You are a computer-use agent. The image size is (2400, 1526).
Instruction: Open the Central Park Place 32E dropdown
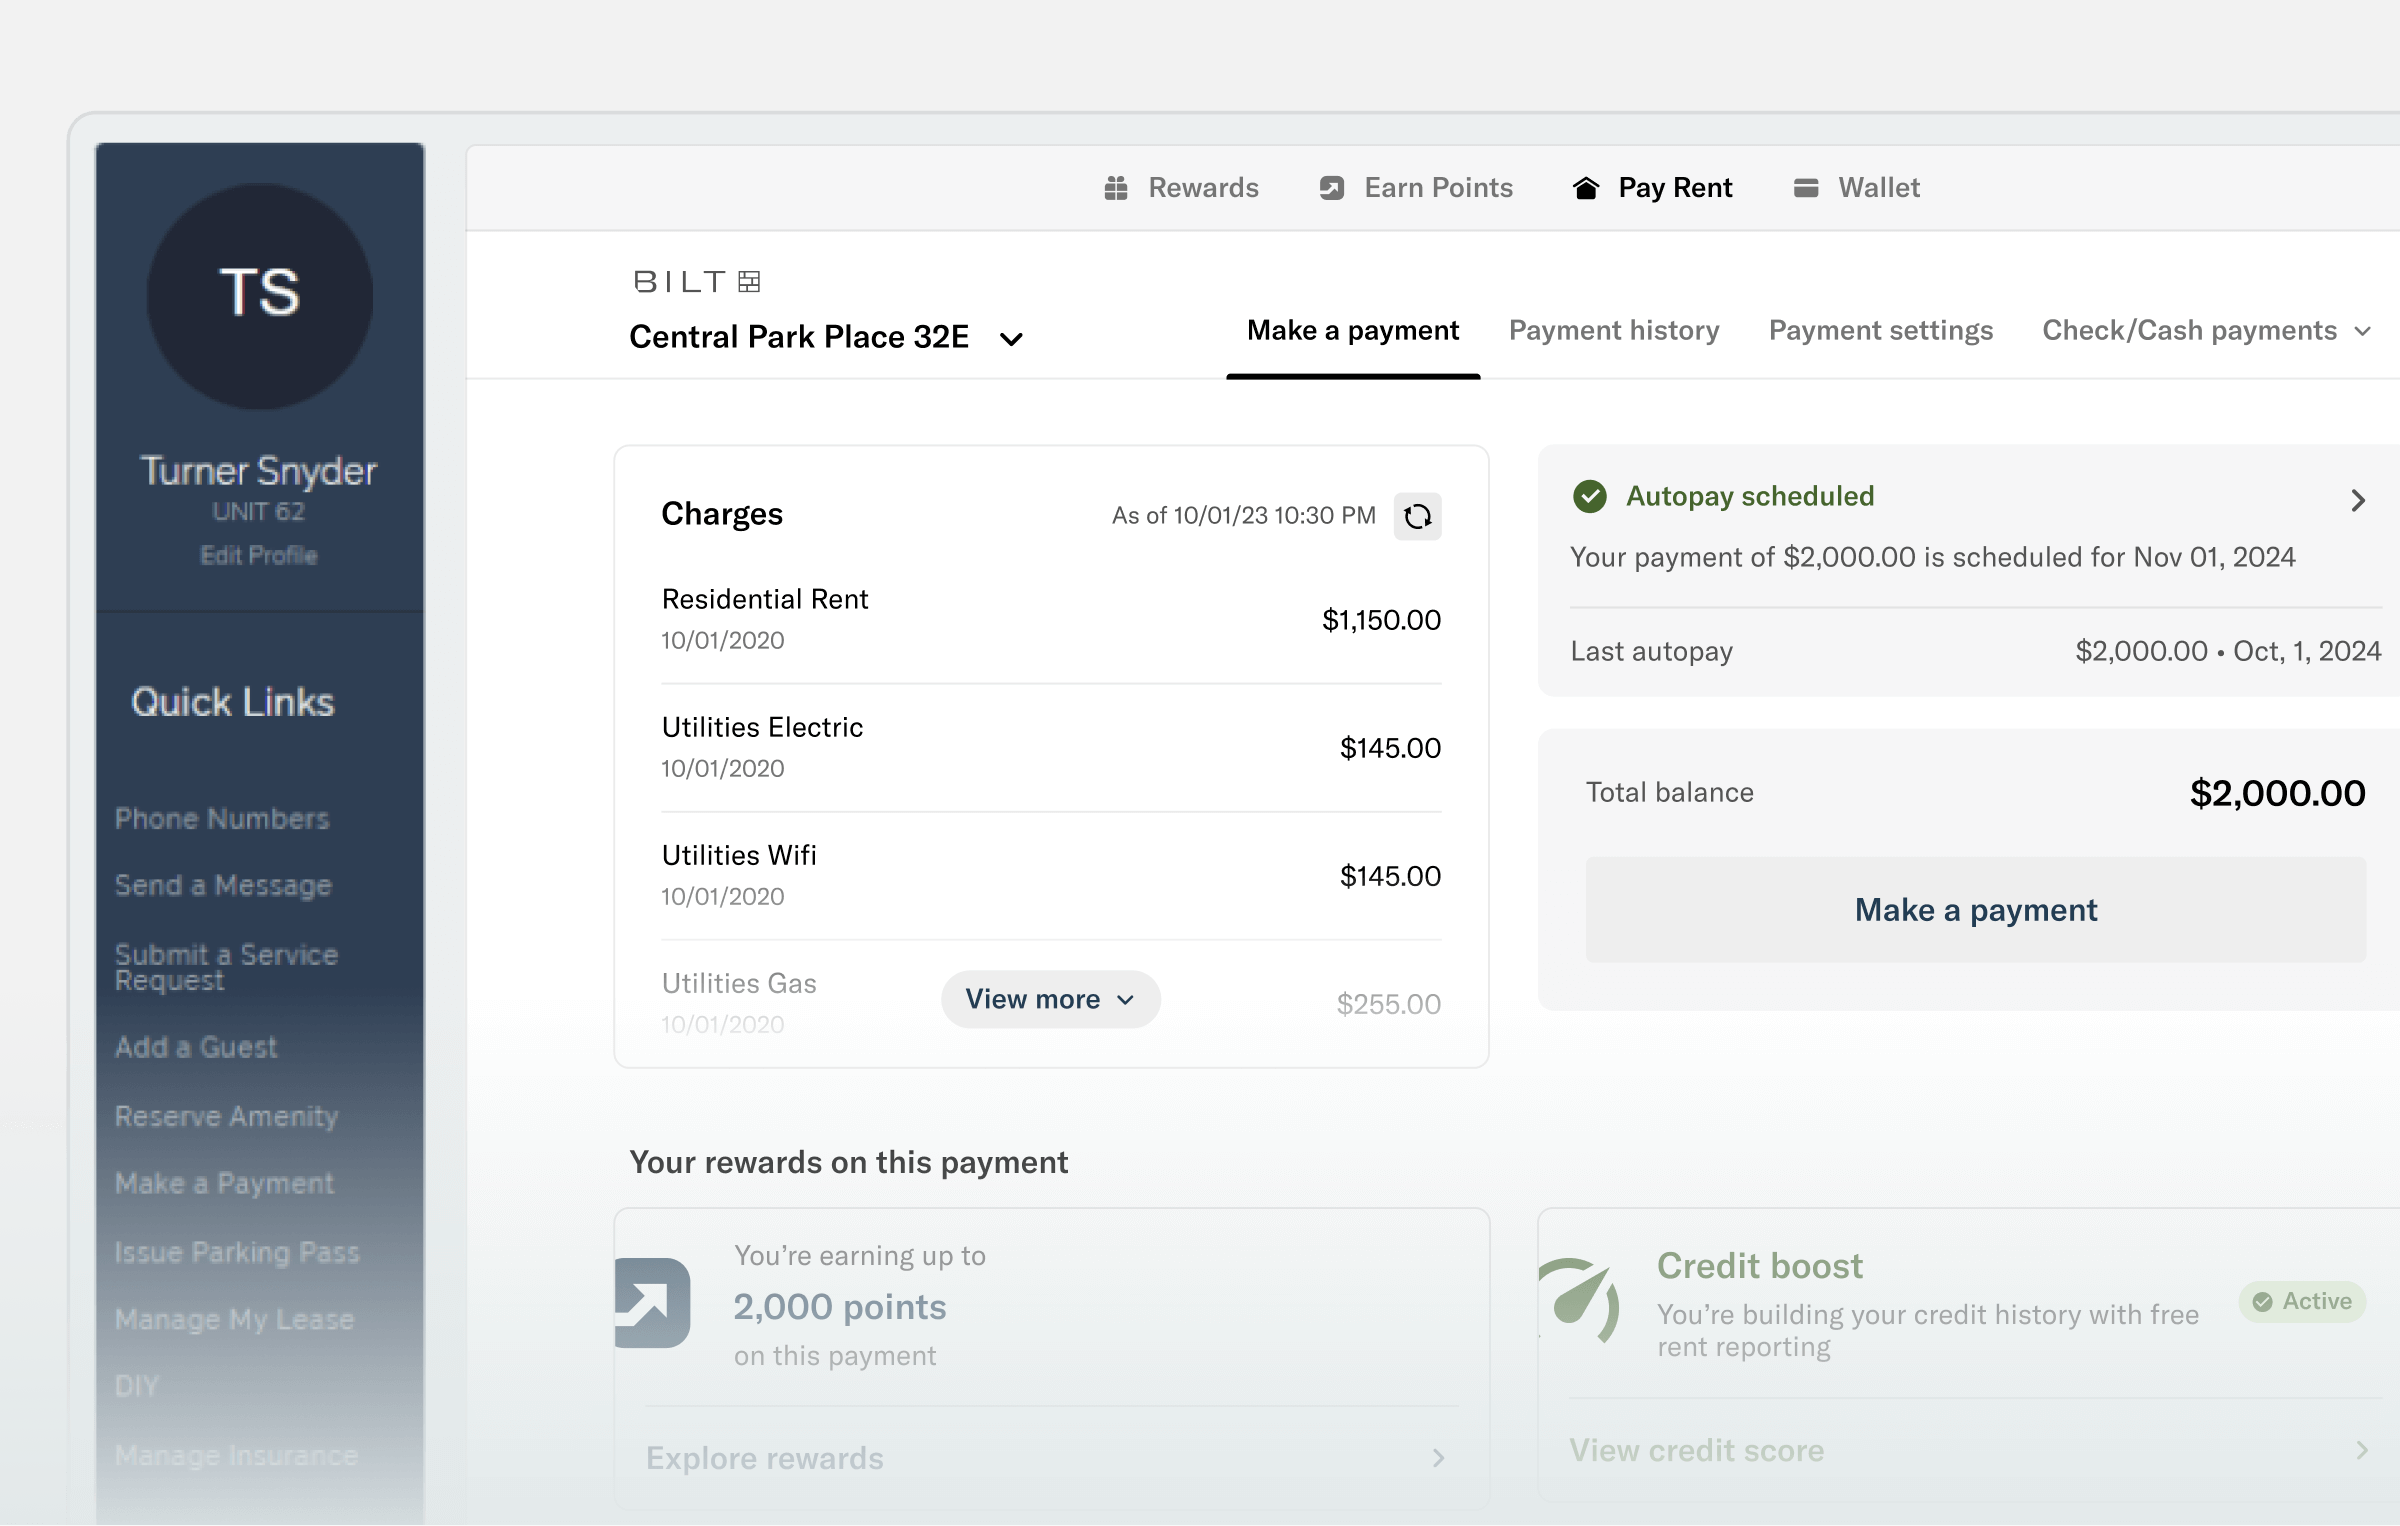(x=1012, y=339)
